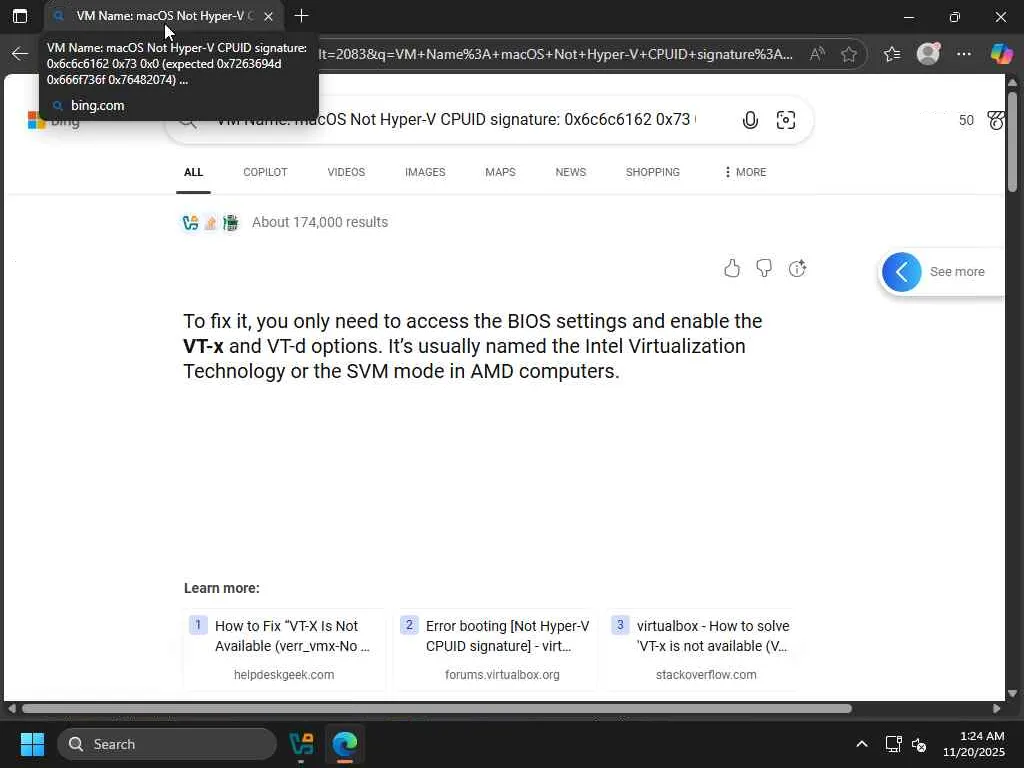Close the VM Name search tab

point(268,16)
